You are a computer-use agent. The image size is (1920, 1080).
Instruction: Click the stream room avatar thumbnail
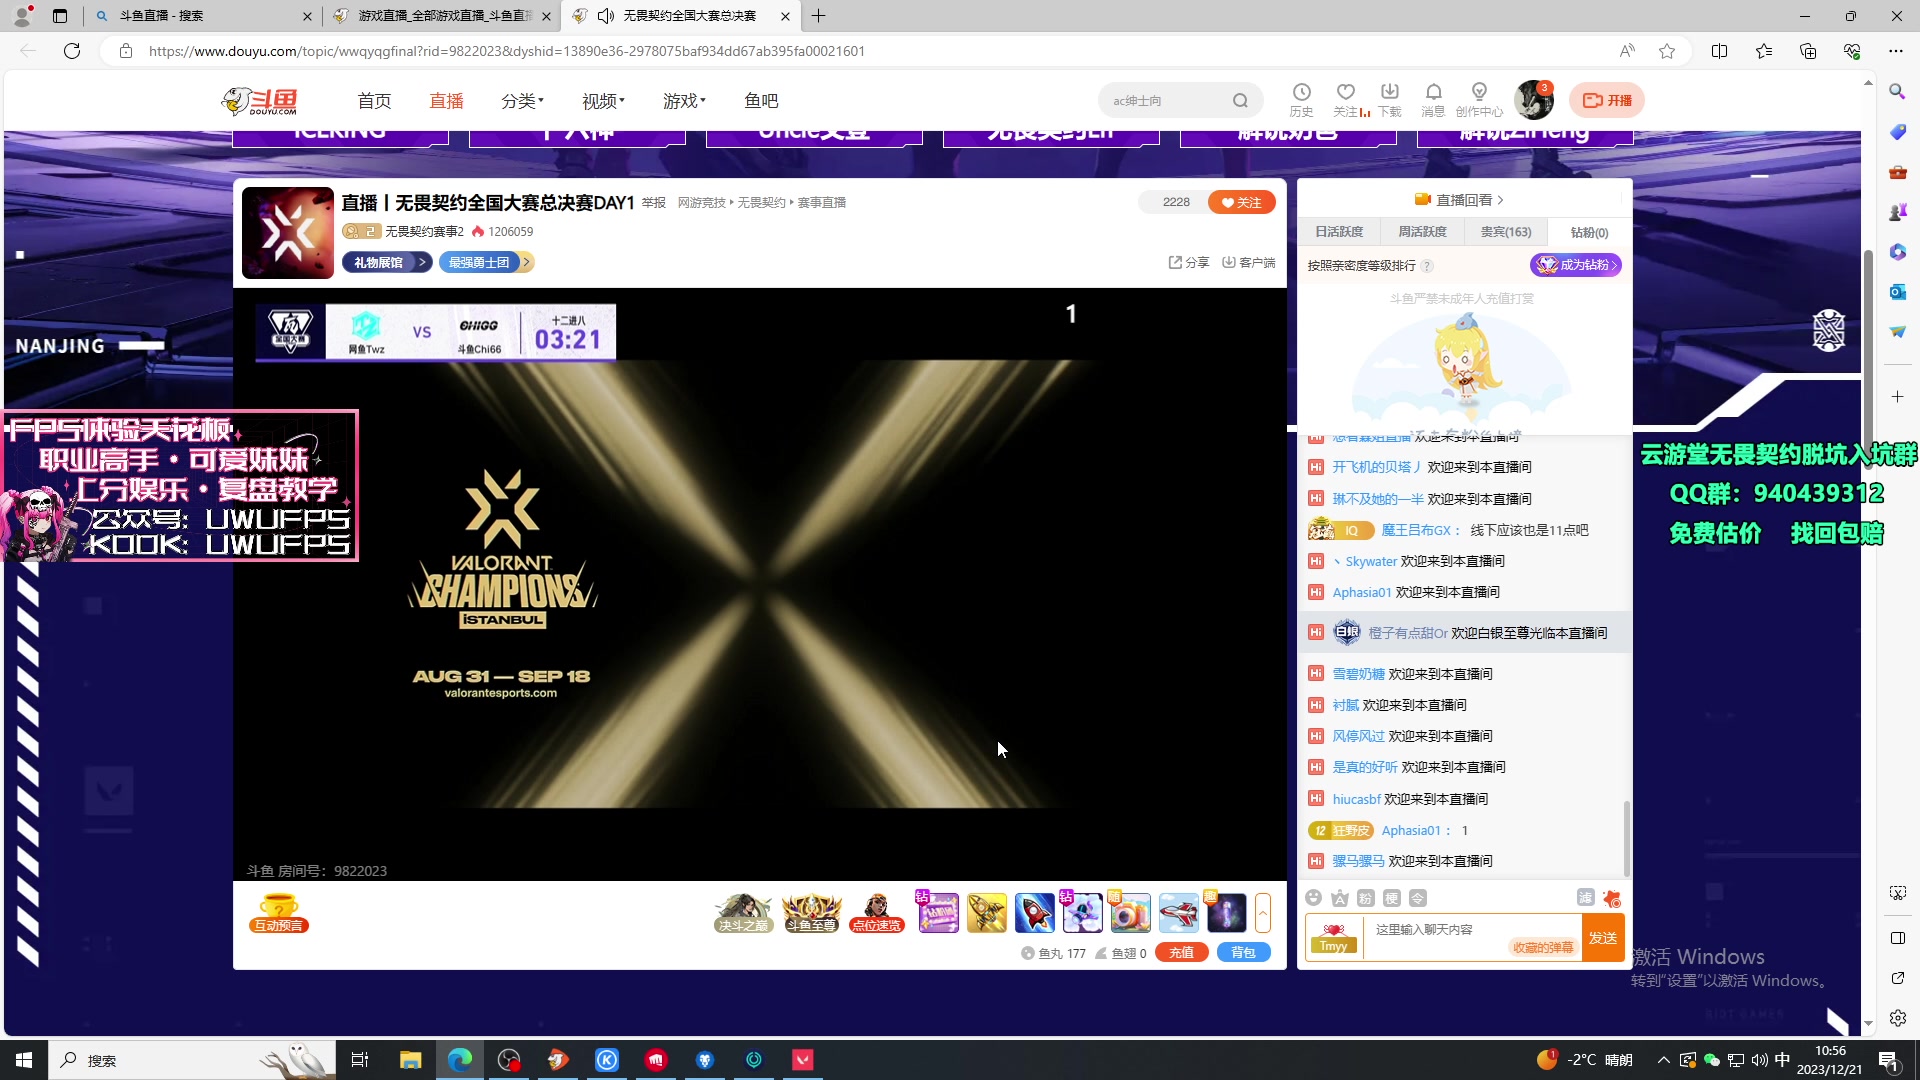288,233
